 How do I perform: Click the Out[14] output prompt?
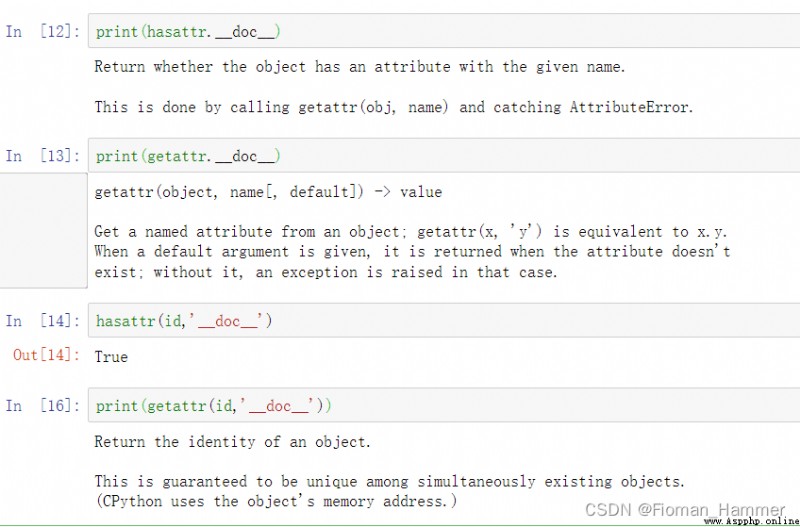[46, 355]
